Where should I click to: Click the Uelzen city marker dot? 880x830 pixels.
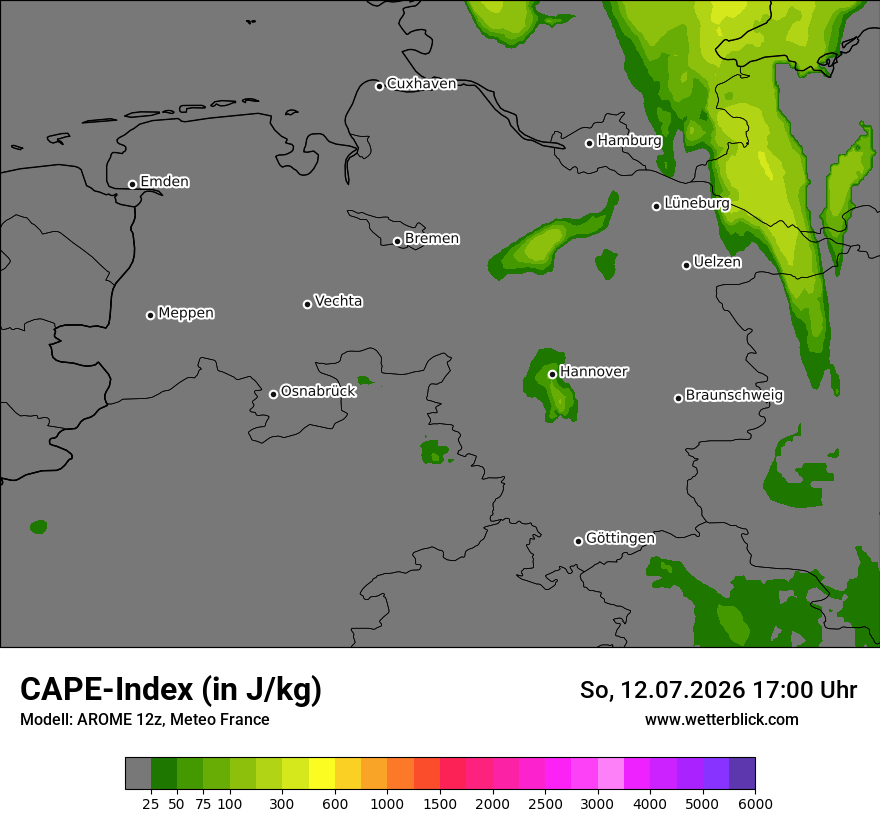(x=686, y=265)
